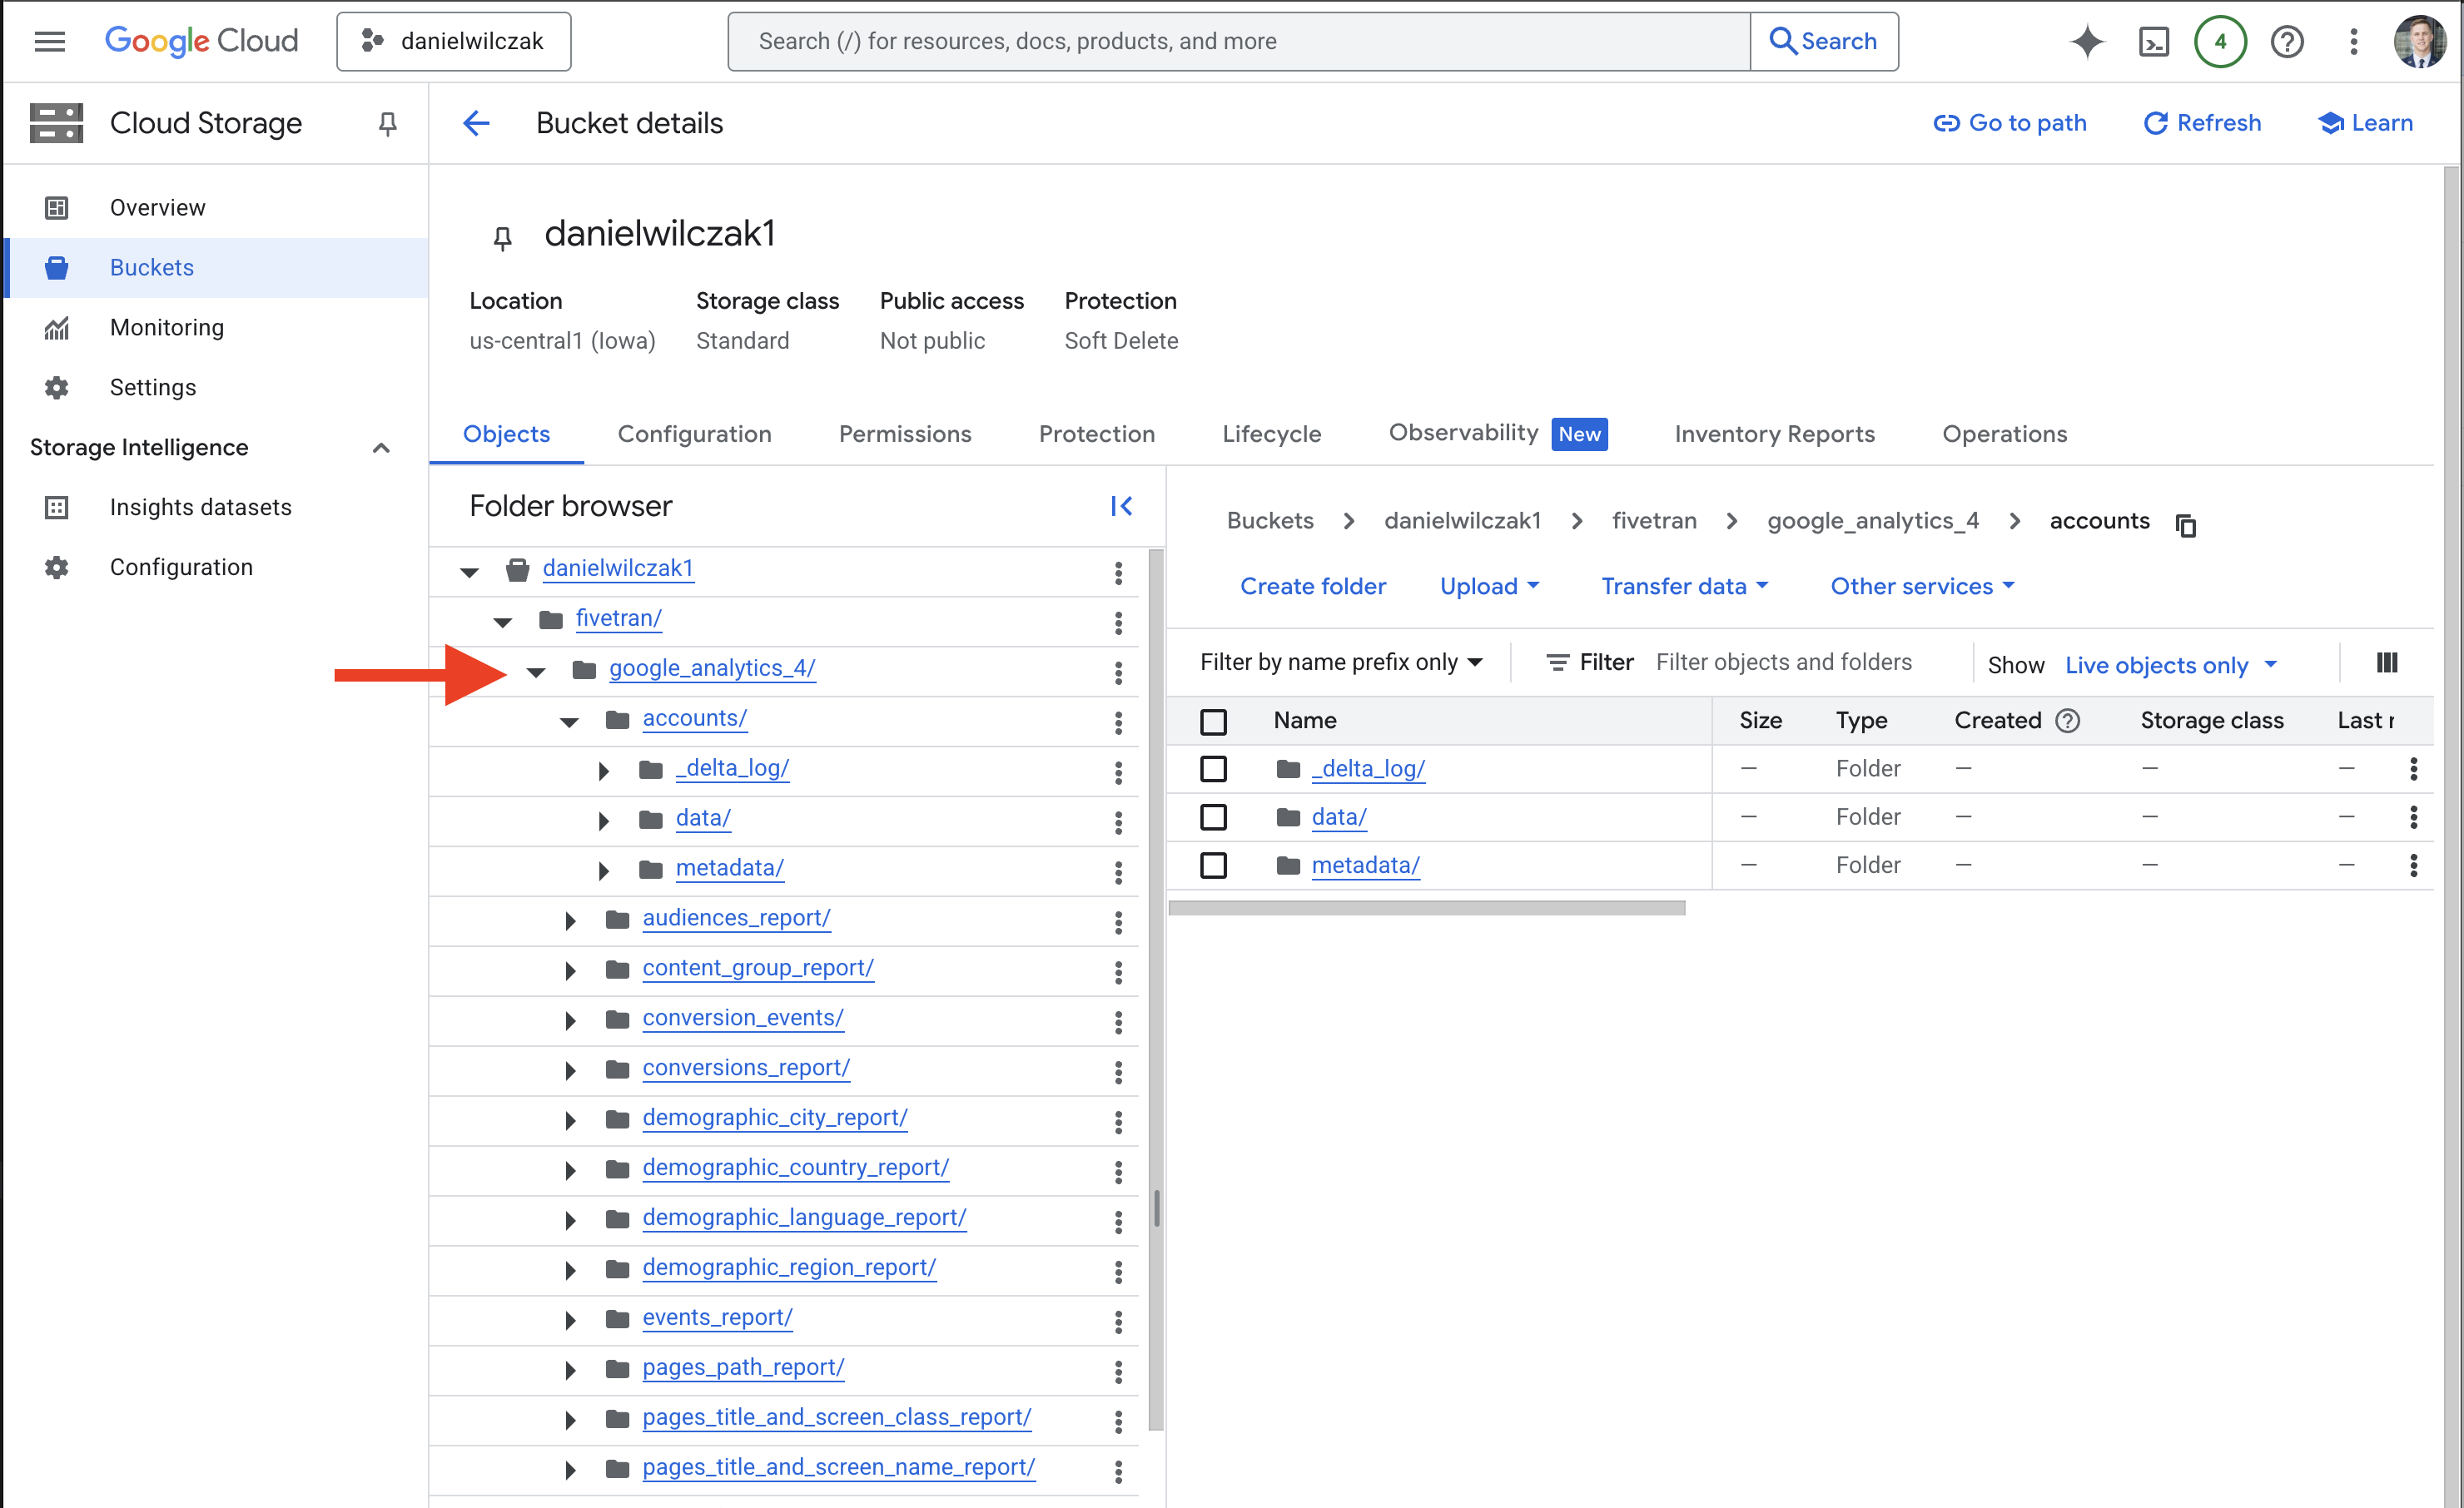Check the data/ row checkbox
Image resolution: width=2464 pixels, height=1508 pixels.
tap(1212, 816)
